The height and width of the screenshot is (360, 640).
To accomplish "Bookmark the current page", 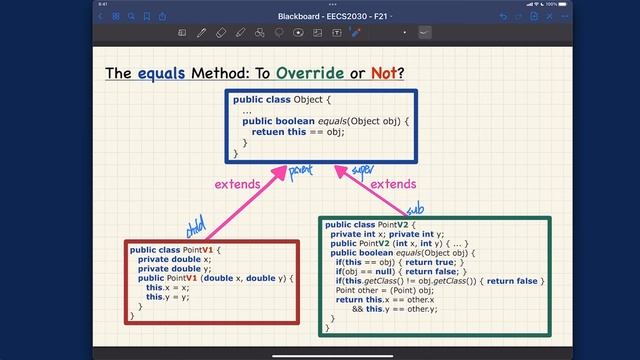I will [147, 16].
